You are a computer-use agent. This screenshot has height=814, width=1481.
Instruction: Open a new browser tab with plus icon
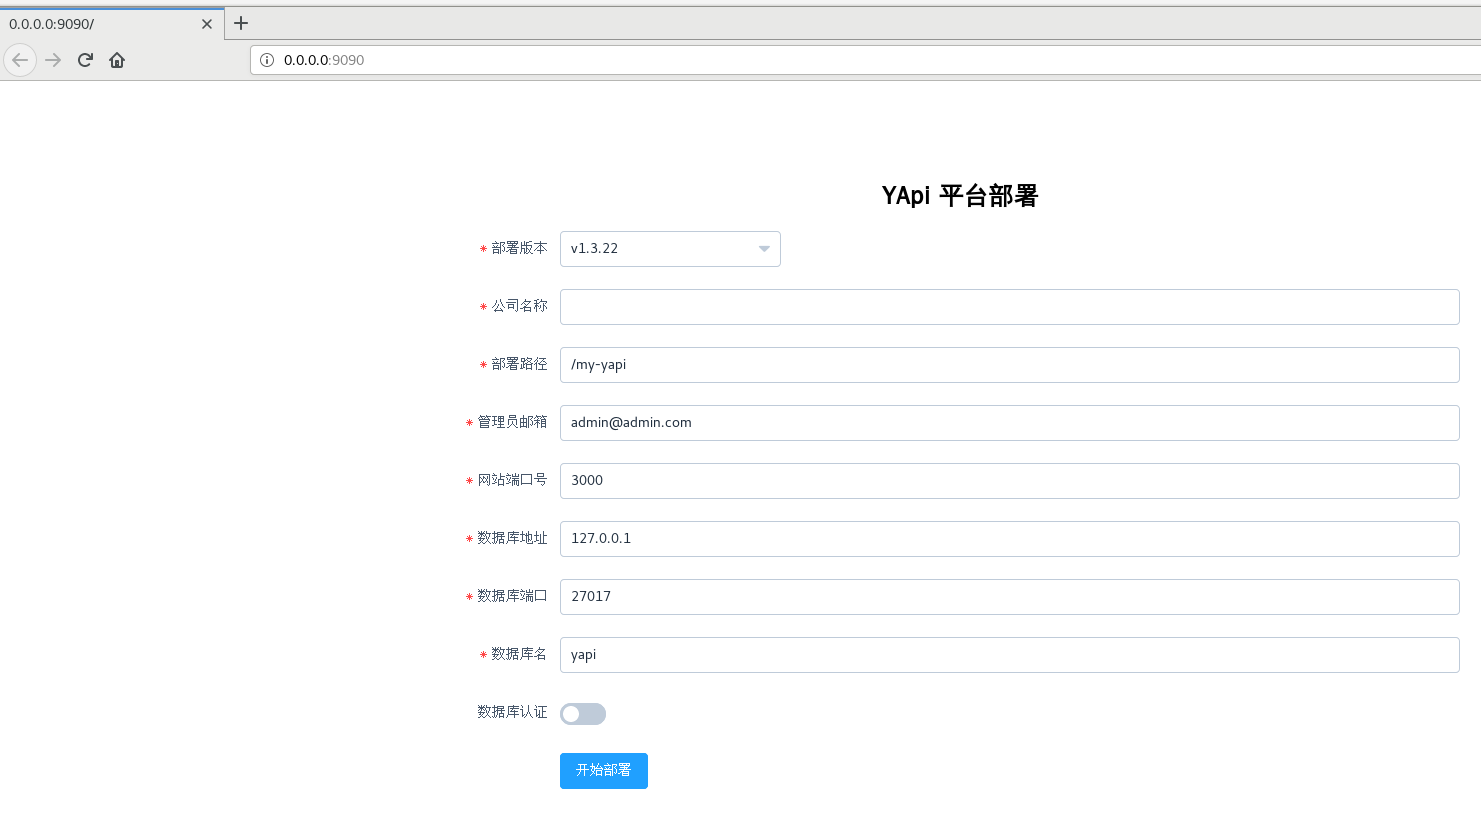(x=240, y=23)
